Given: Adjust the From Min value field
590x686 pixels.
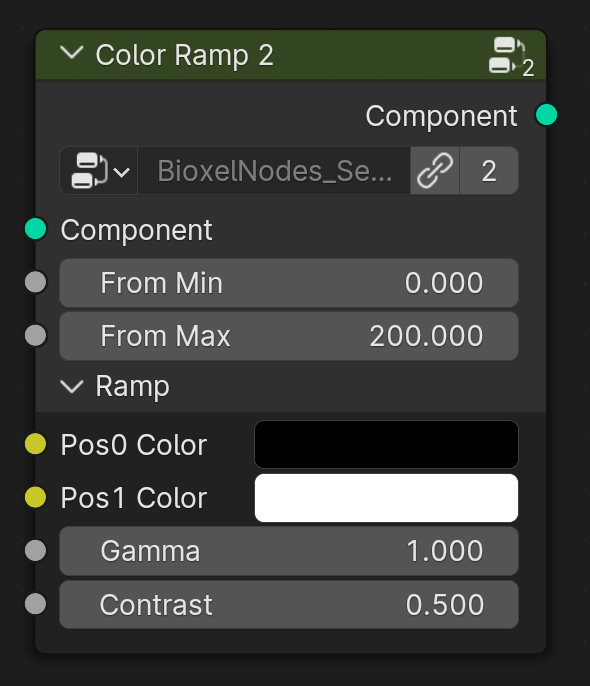Looking at the screenshot, I should click(289, 283).
